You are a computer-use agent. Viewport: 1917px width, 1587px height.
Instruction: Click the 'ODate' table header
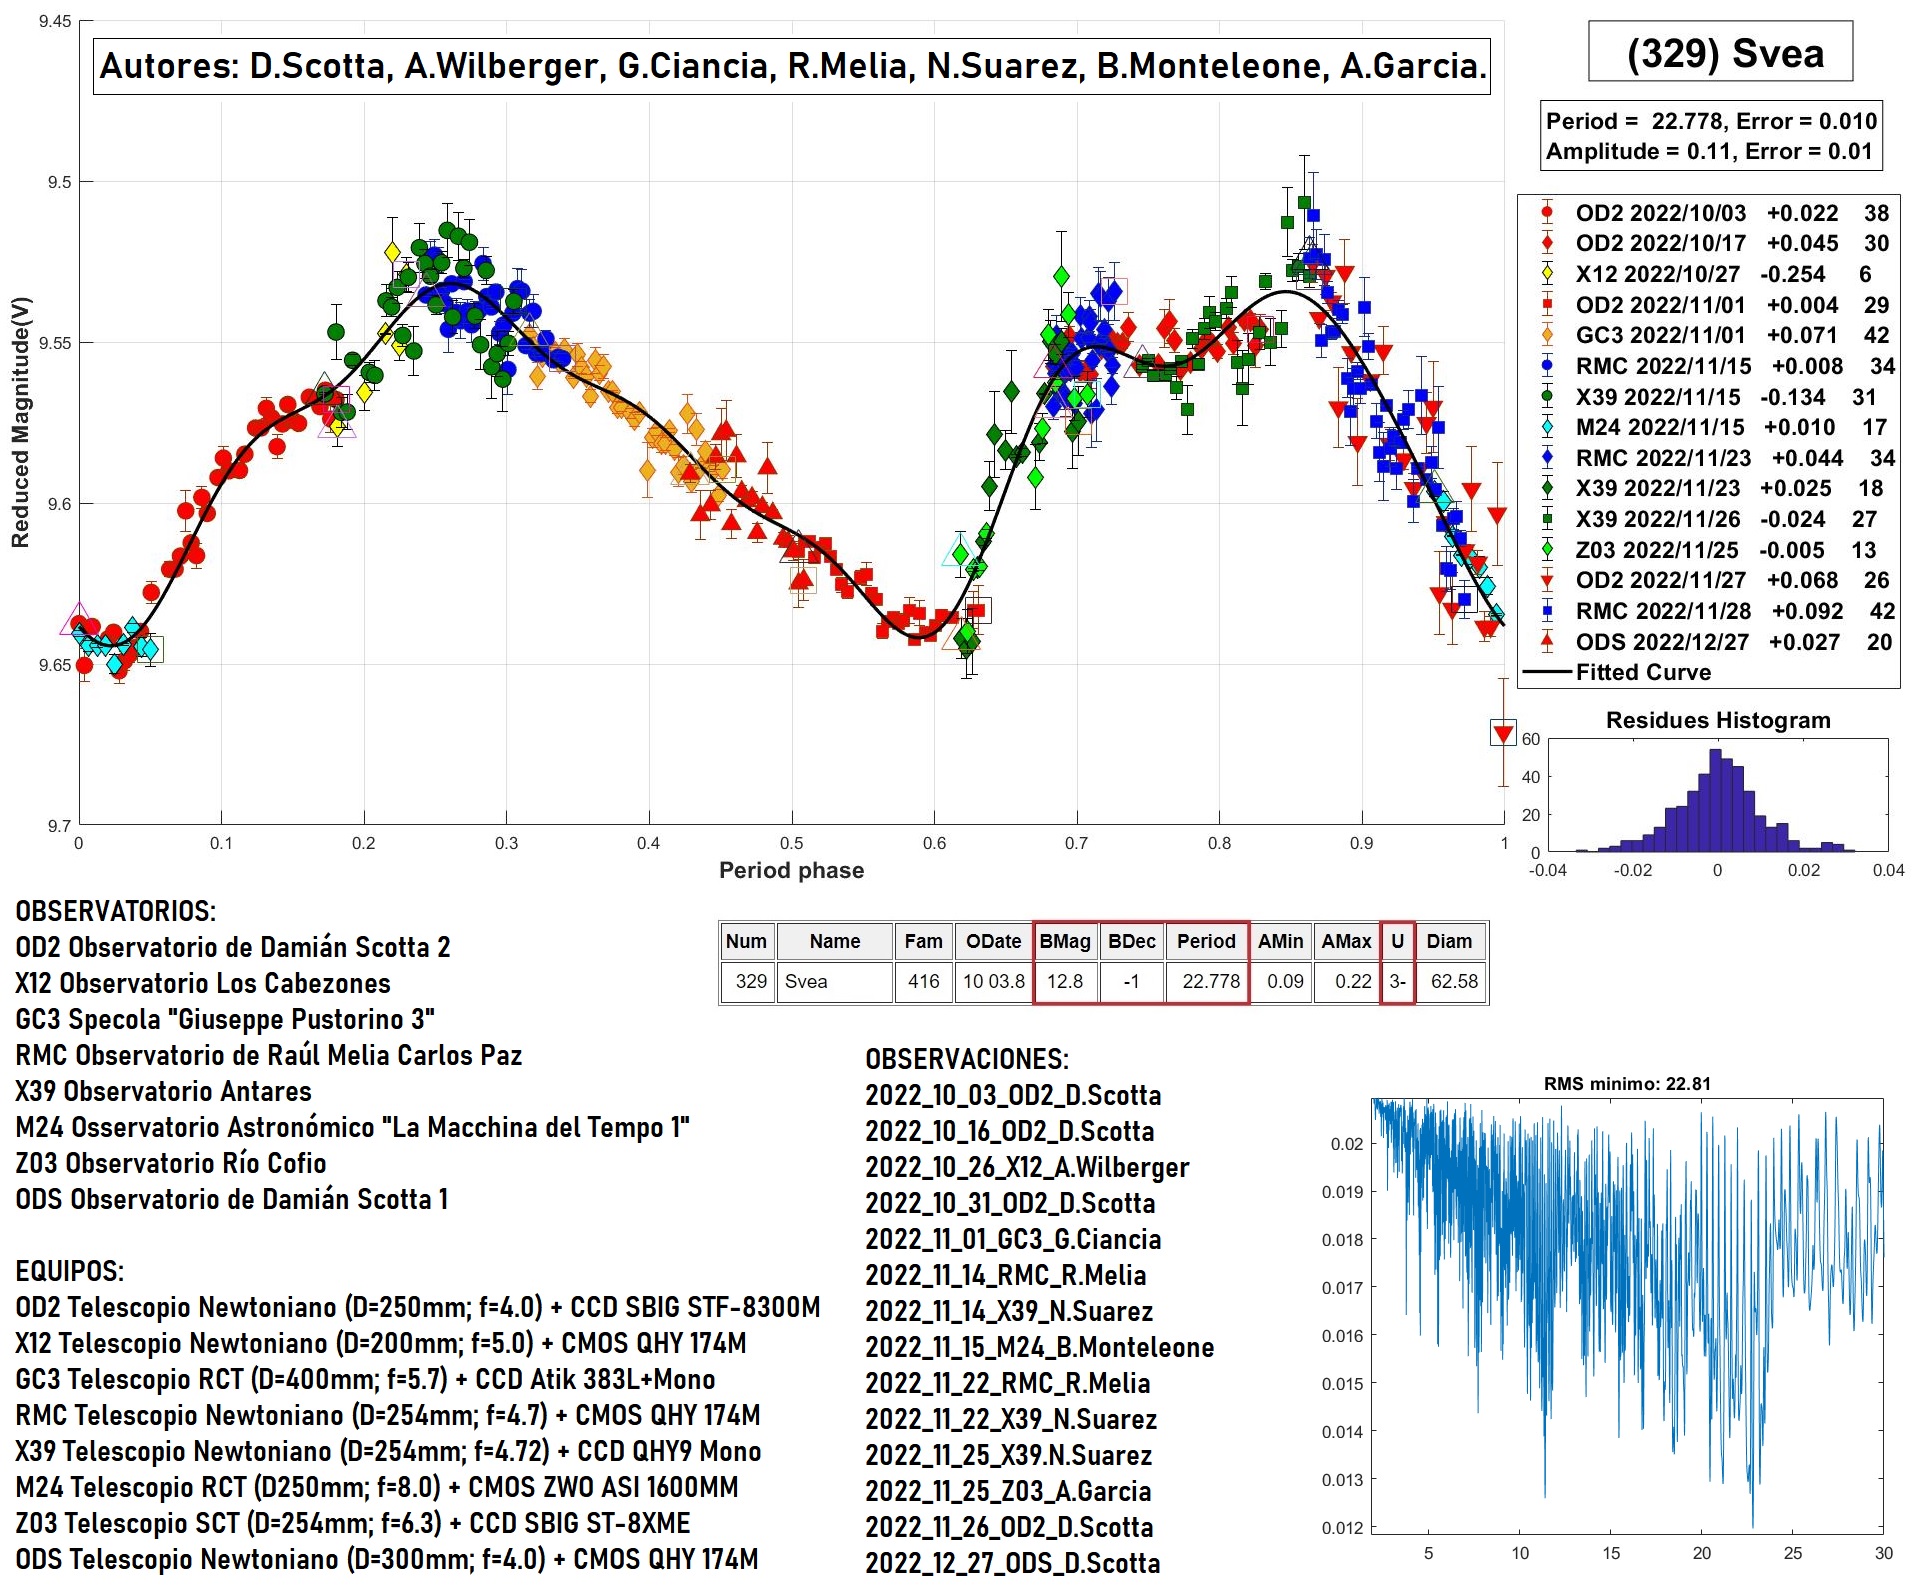(x=993, y=941)
